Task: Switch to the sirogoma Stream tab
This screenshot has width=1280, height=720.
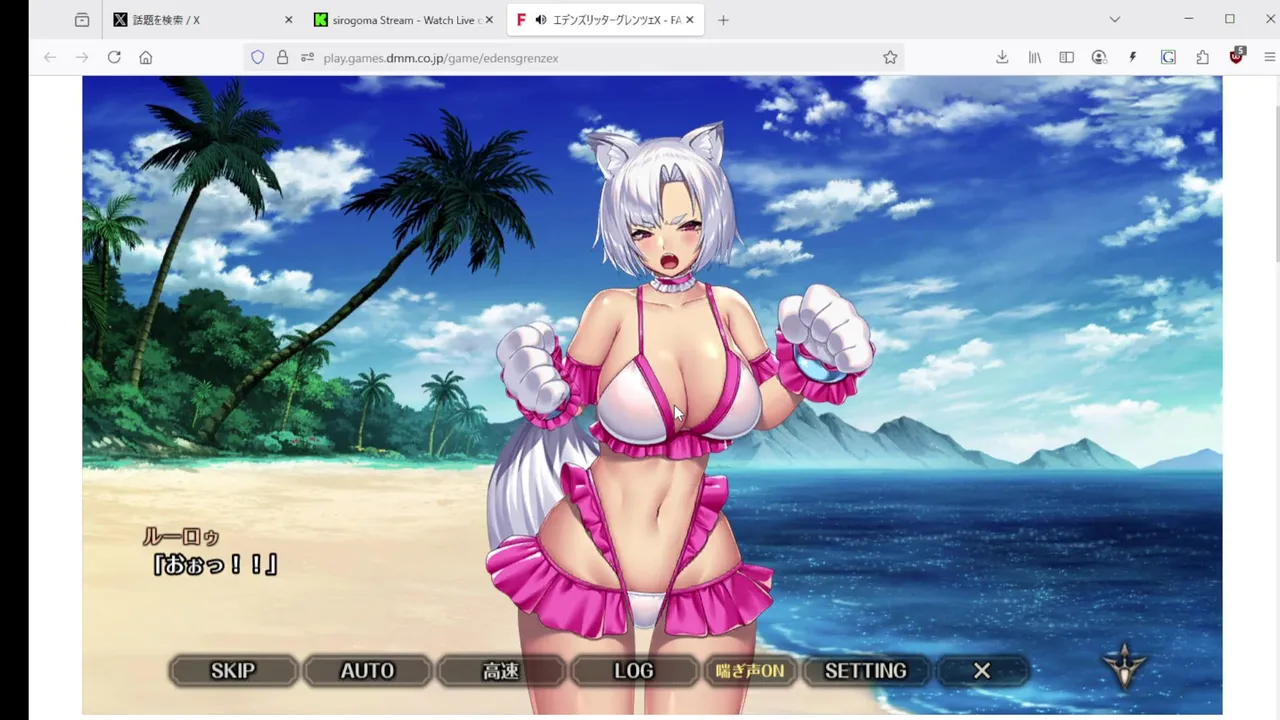Action: 403,20
